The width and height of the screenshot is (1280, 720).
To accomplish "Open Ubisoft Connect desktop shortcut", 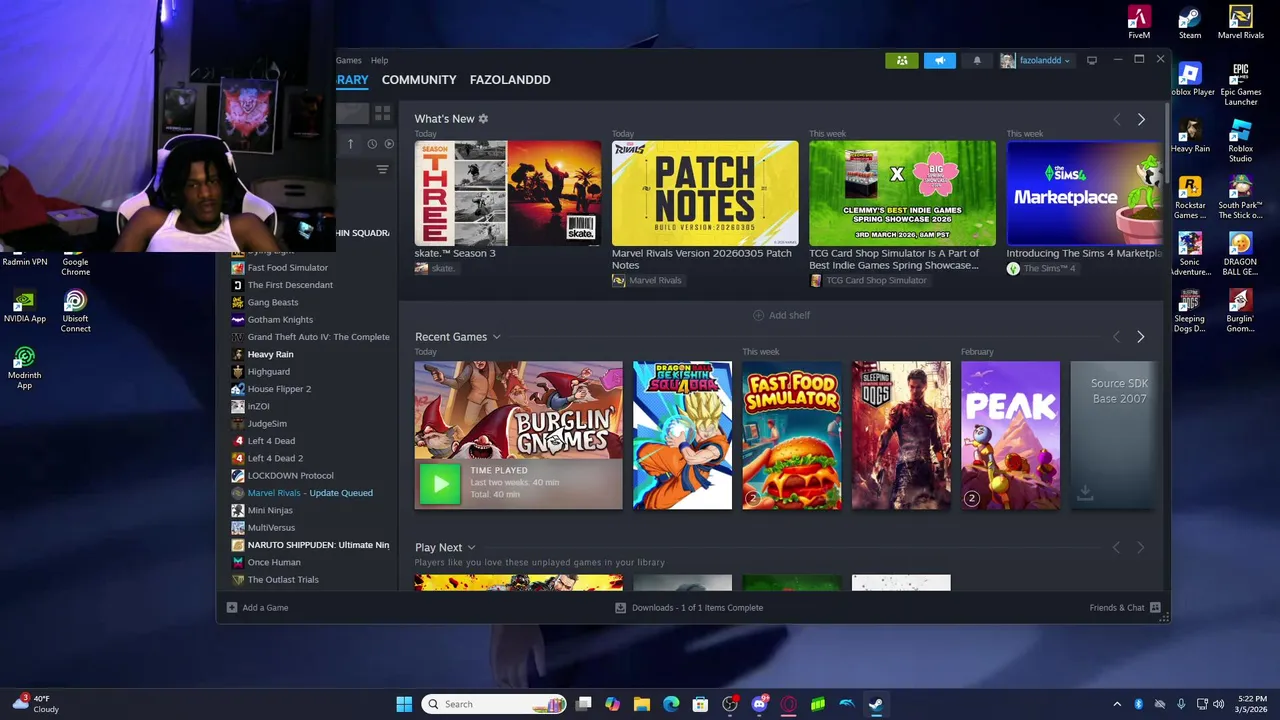I will coord(75,311).
